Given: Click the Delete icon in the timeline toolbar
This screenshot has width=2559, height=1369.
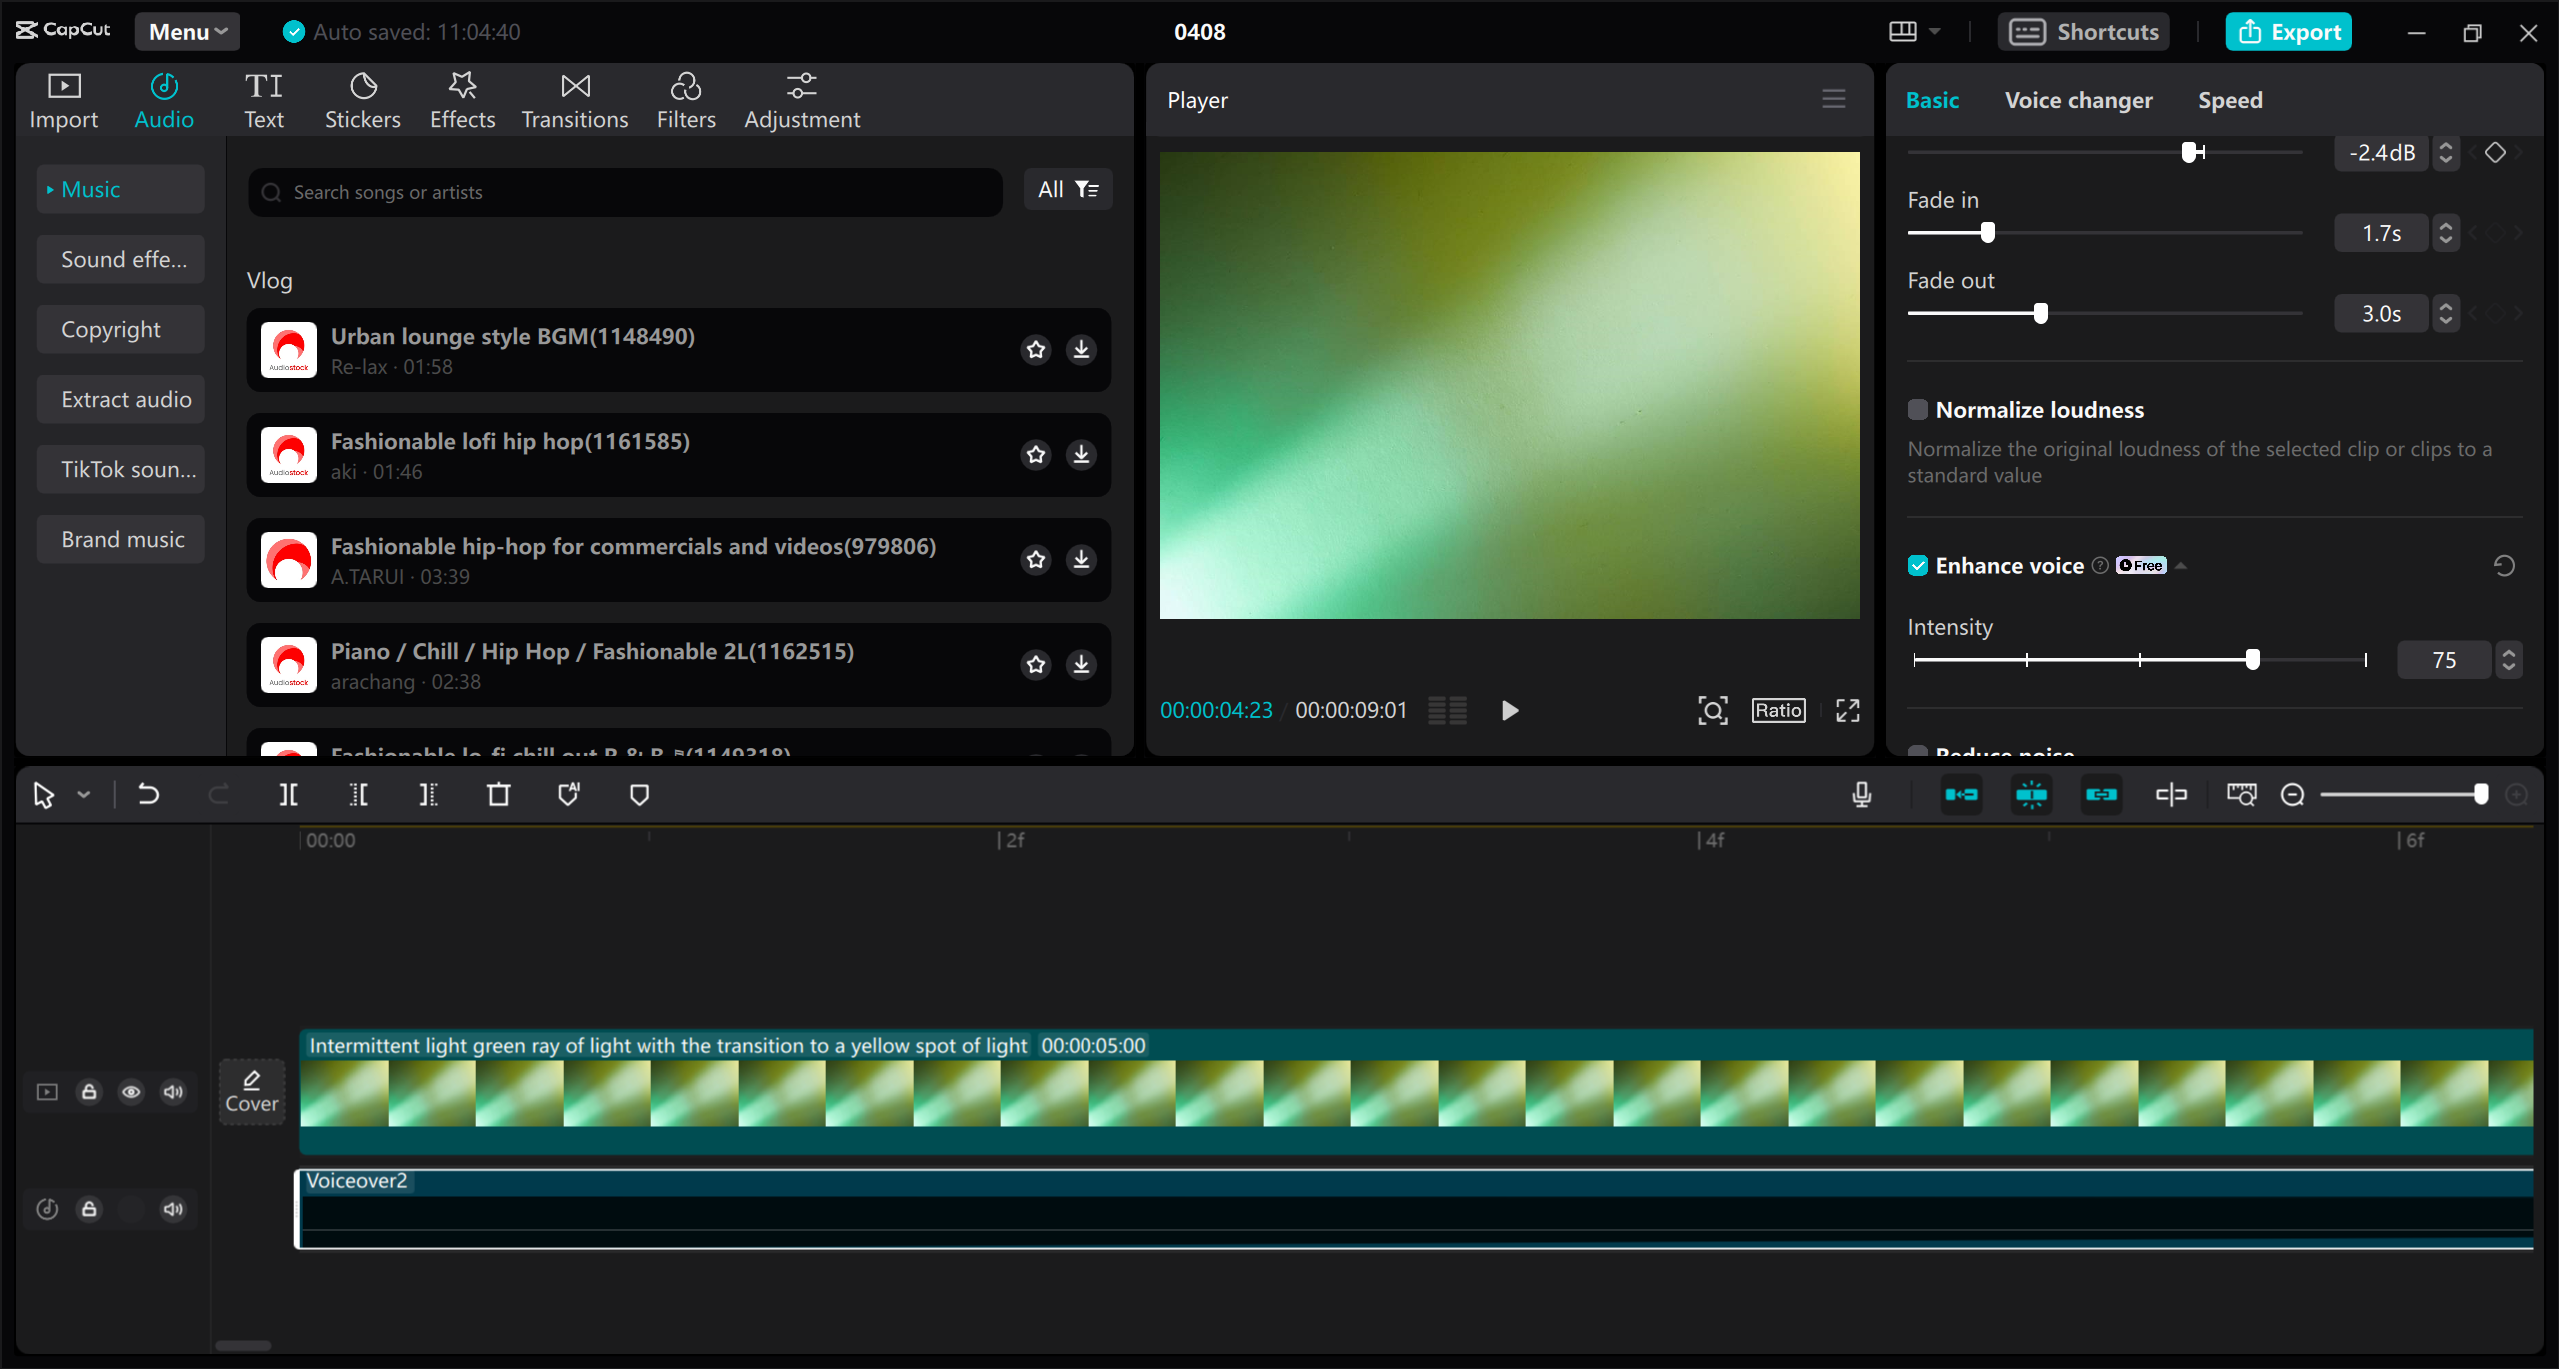Looking at the screenshot, I should tap(499, 794).
